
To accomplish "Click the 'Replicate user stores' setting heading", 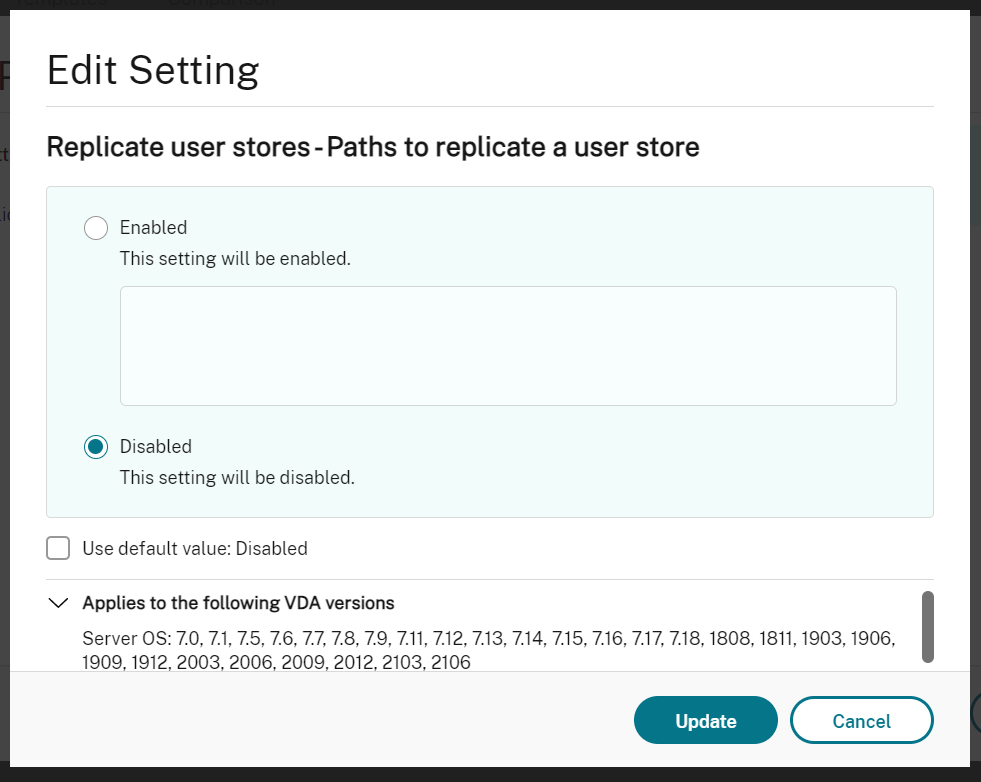I will click(x=372, y=148).
